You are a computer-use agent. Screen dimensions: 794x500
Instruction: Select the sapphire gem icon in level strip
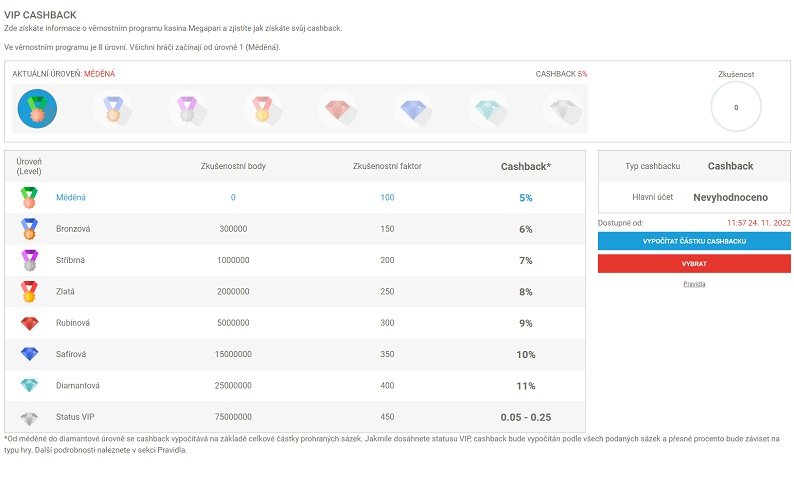tap(412, 108)
